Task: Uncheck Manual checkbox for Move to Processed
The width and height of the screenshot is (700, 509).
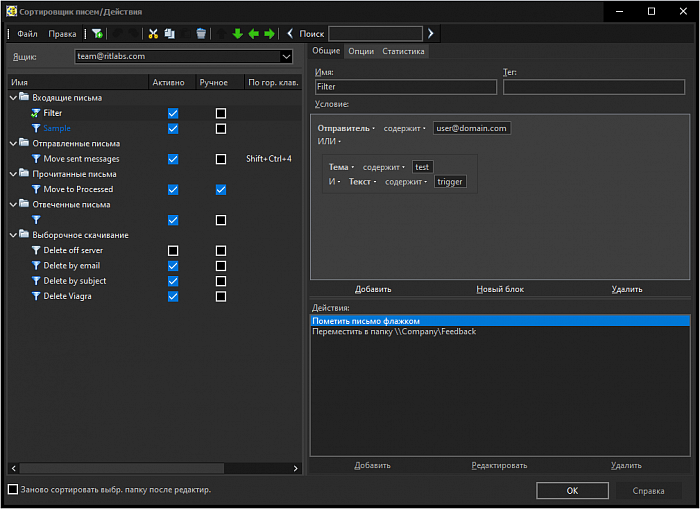Action: pyautogui.click(x=221, y=190)
